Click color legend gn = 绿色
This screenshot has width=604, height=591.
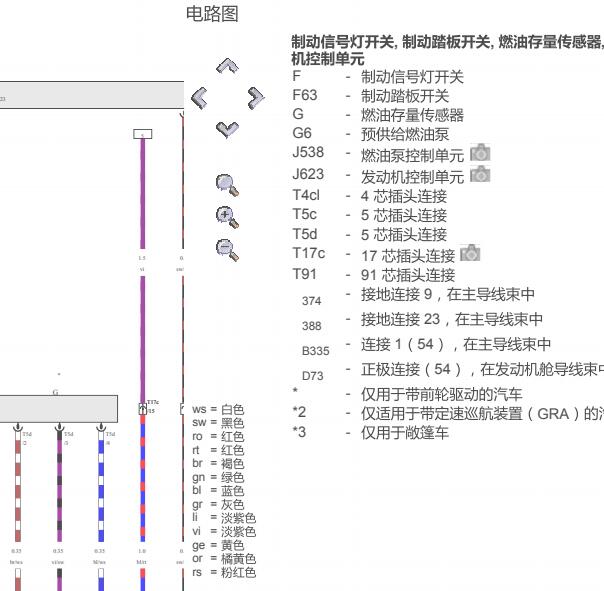[x=218, y=477]
